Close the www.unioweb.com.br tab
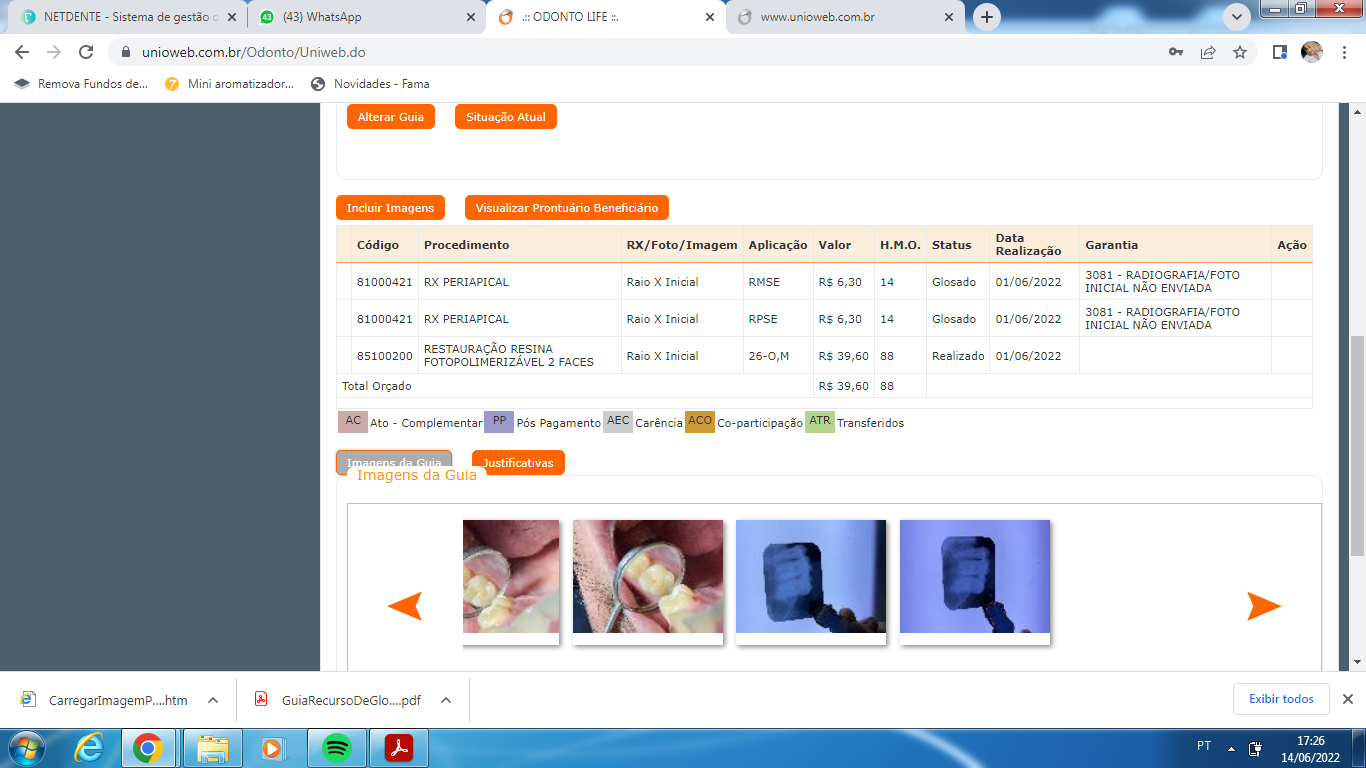 pos(948,17)
